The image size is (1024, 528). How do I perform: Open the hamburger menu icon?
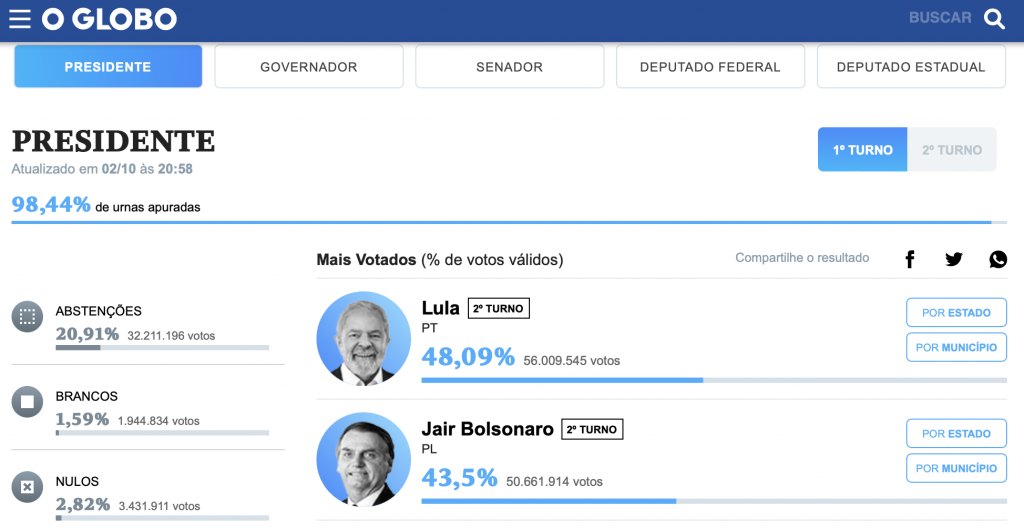pos(20,19)
